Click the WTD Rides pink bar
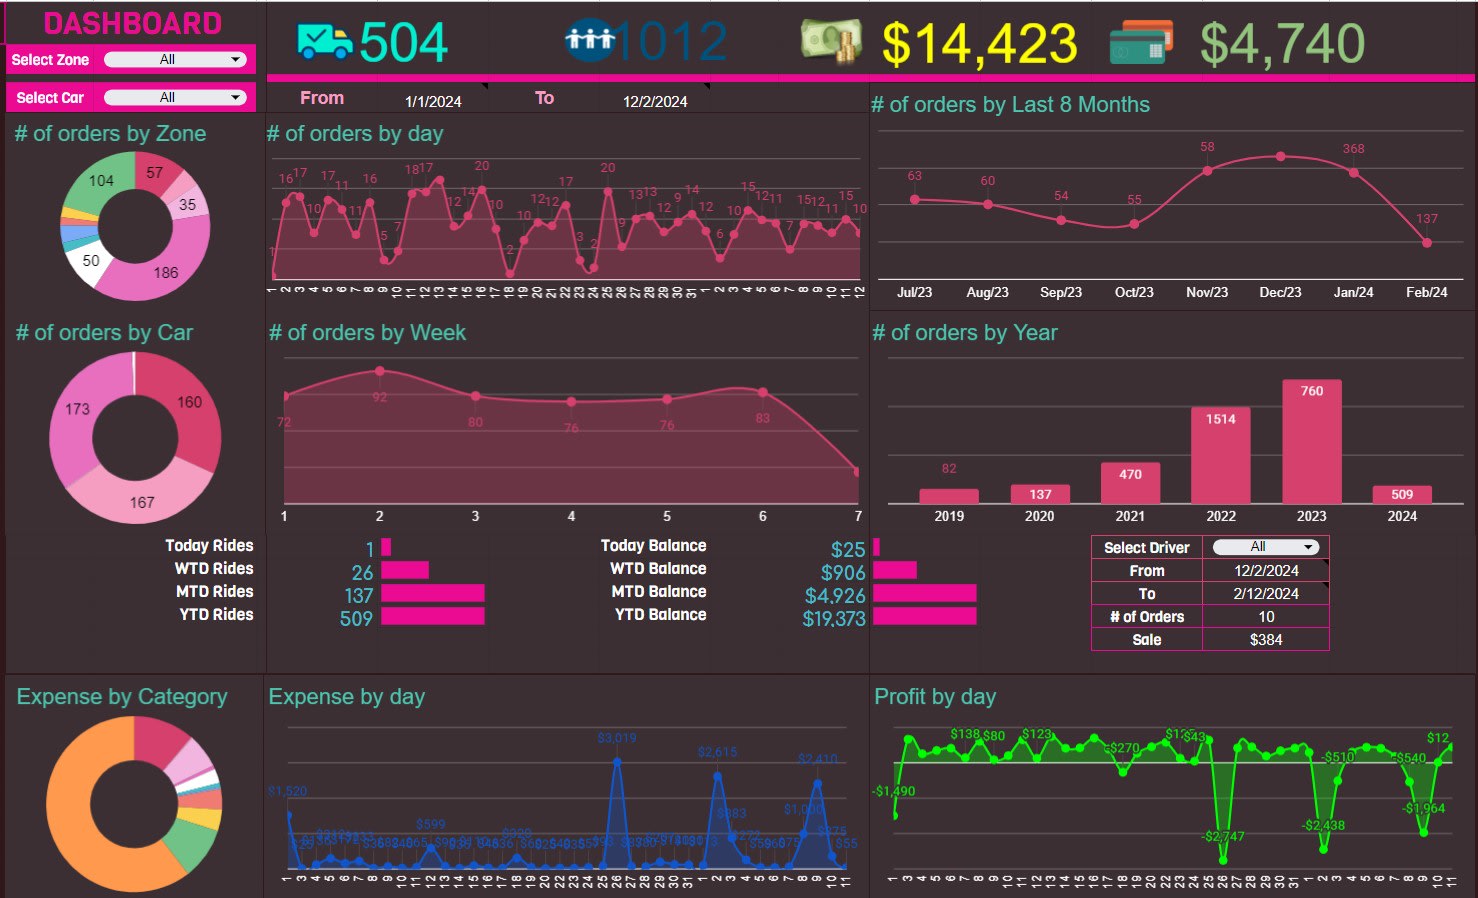Image resolution: width=1478 pixels, height=898 pixels. [405, 570]
